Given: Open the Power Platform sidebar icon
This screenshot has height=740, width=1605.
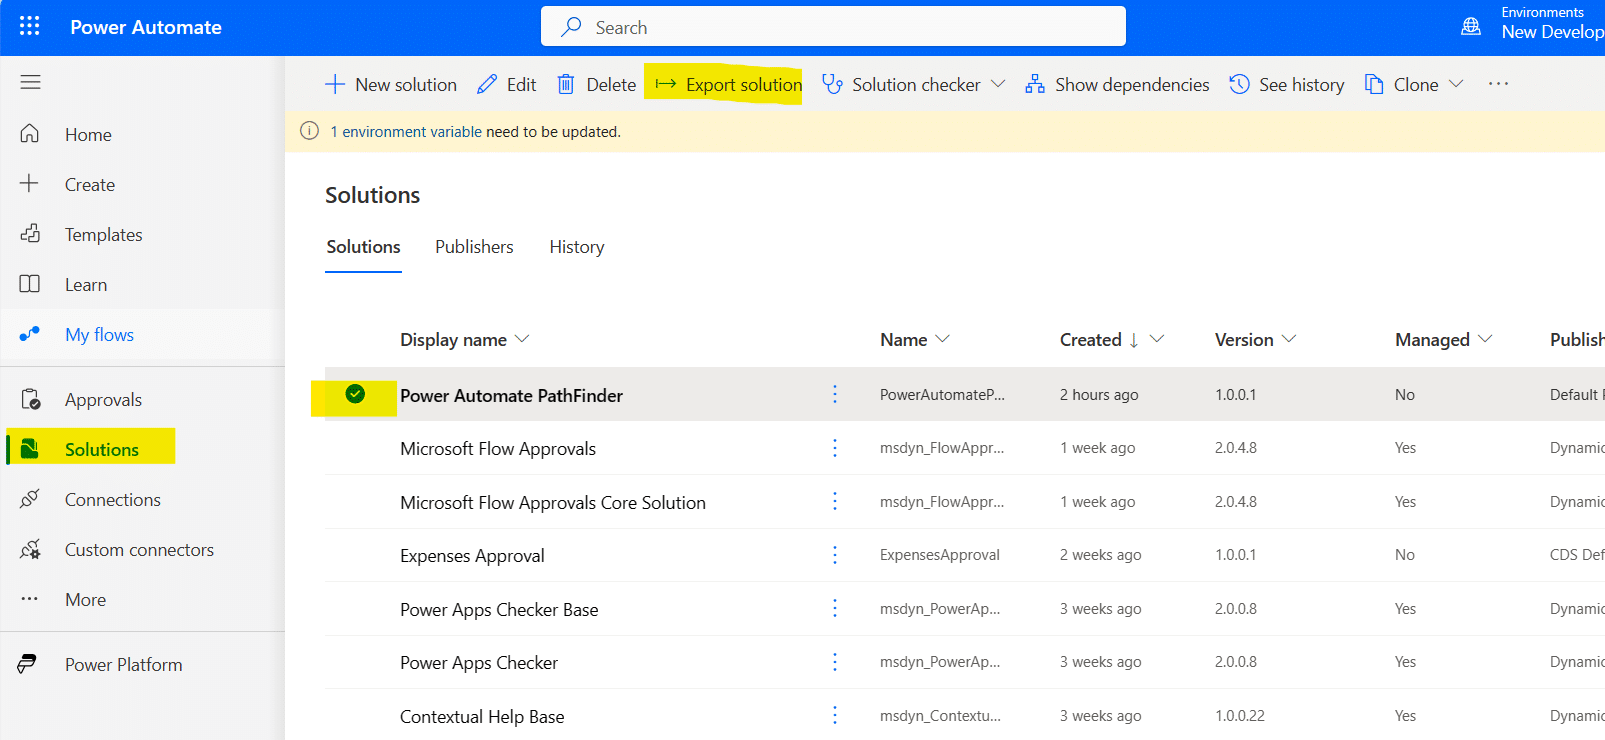Looking at the screenshot, I should [x=28, y=664].
